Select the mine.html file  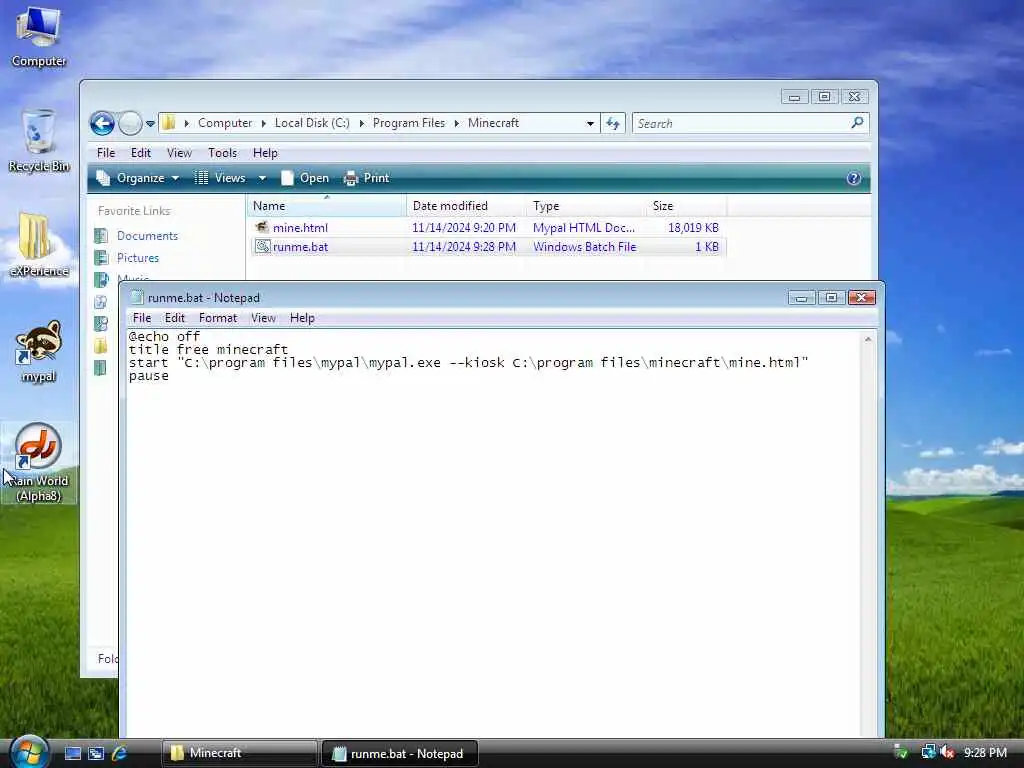pyautogui.click(x=487, y=228)
